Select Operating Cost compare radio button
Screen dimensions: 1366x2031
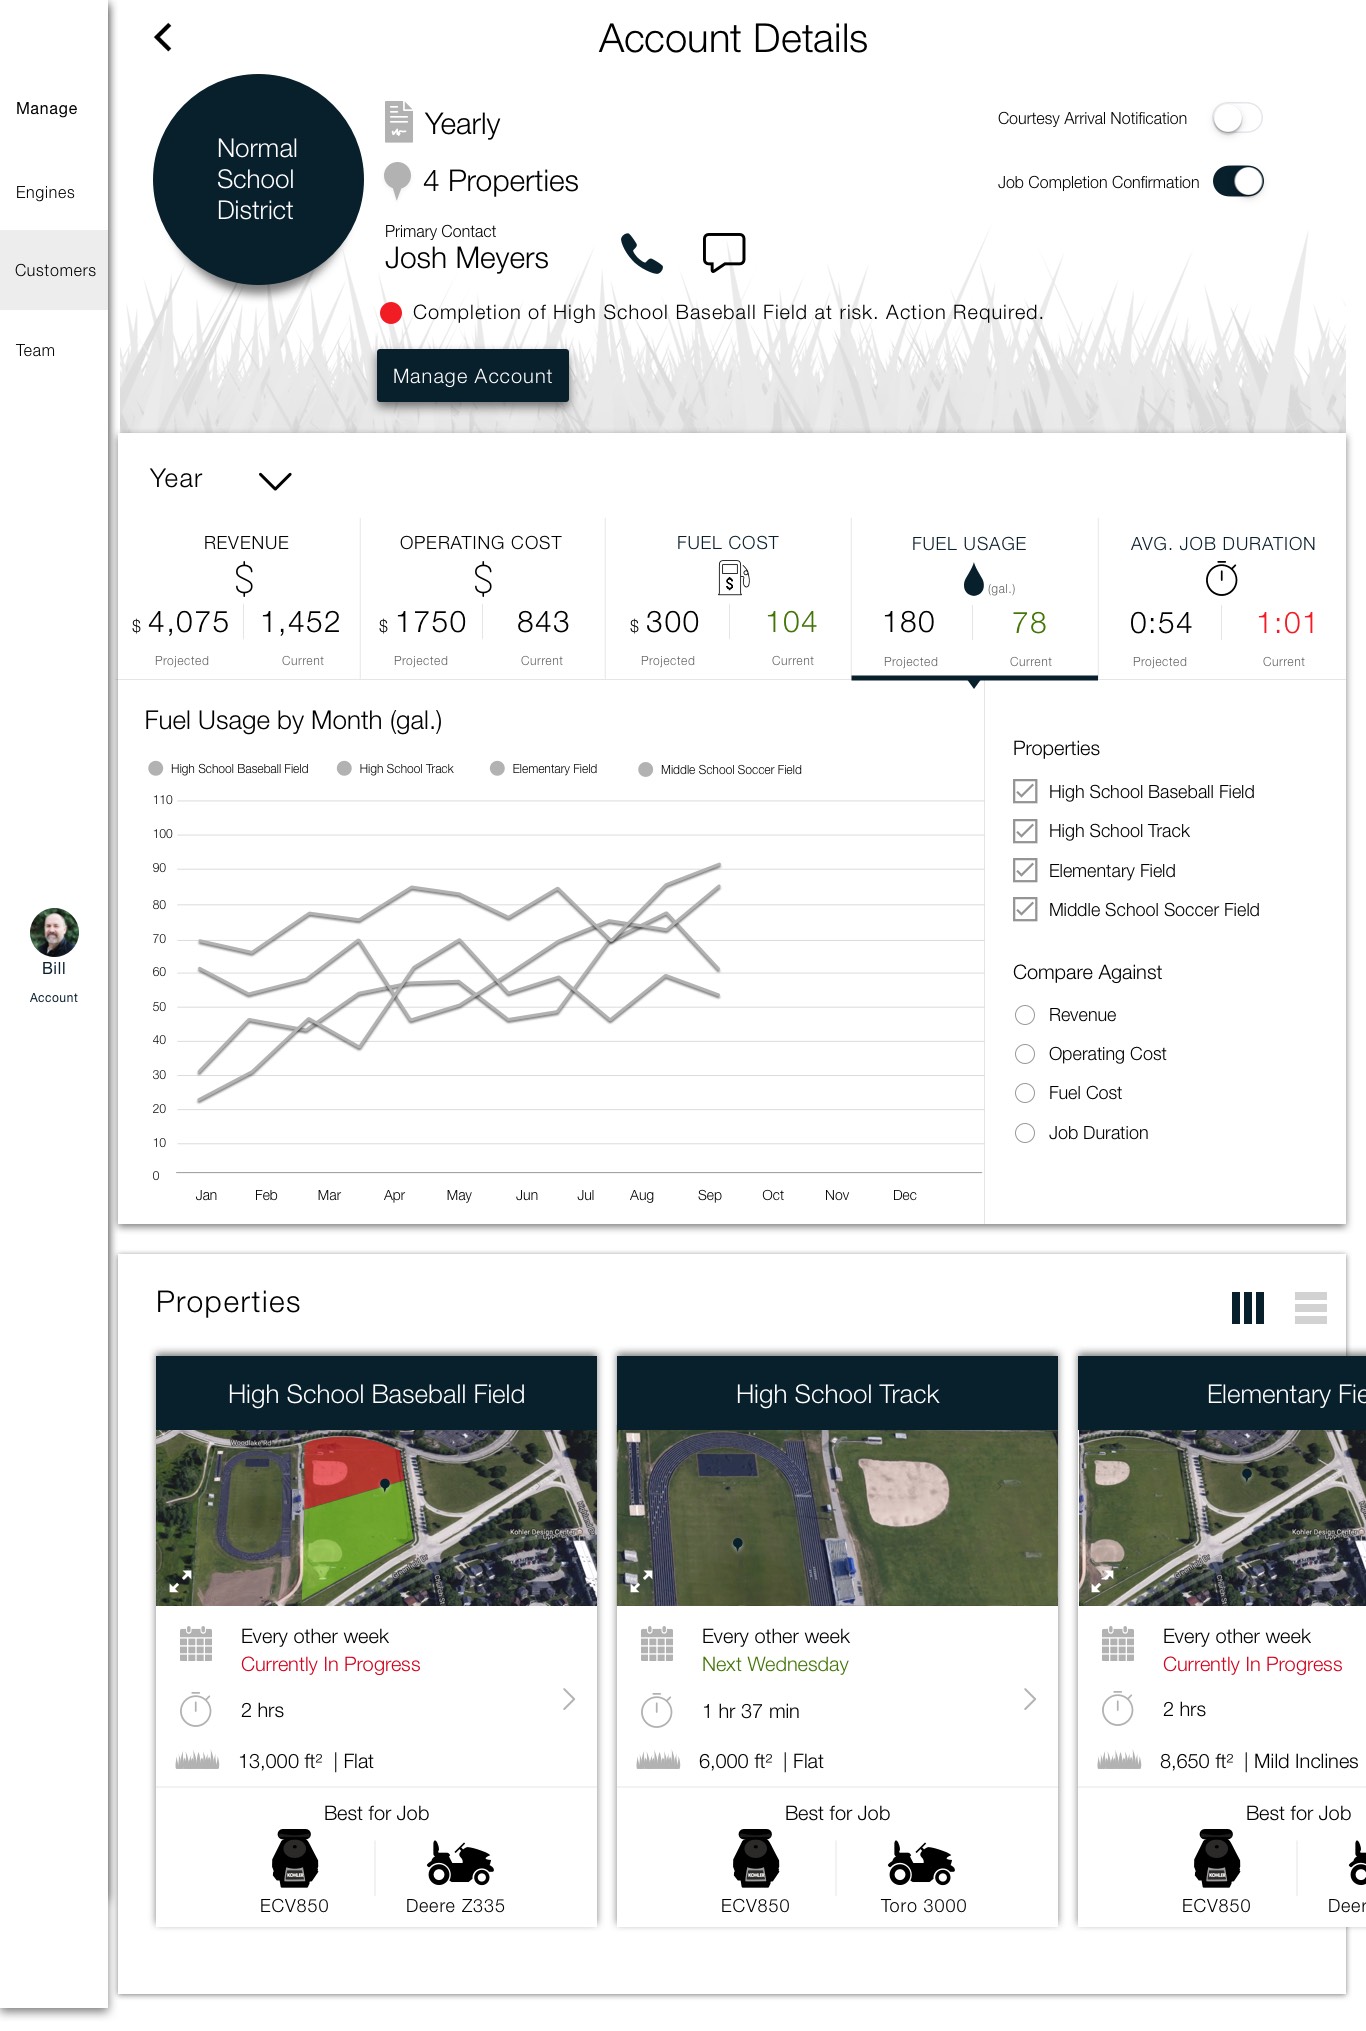(x=1025, y=1054)
